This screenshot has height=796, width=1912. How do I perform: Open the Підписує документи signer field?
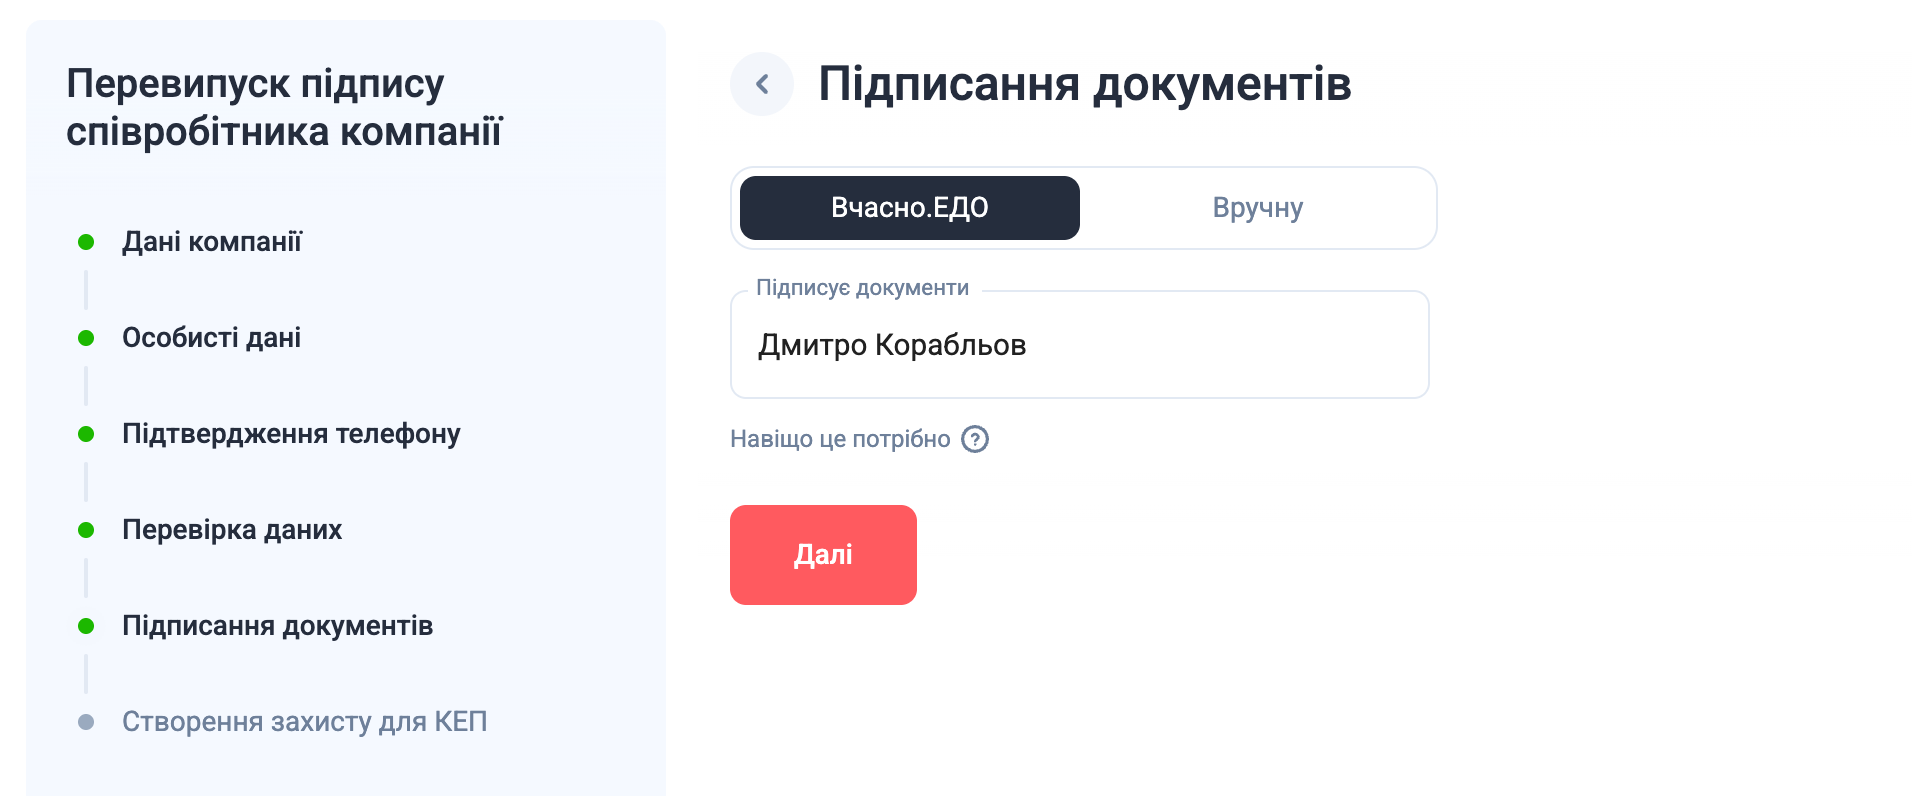tap(1080, 345)
